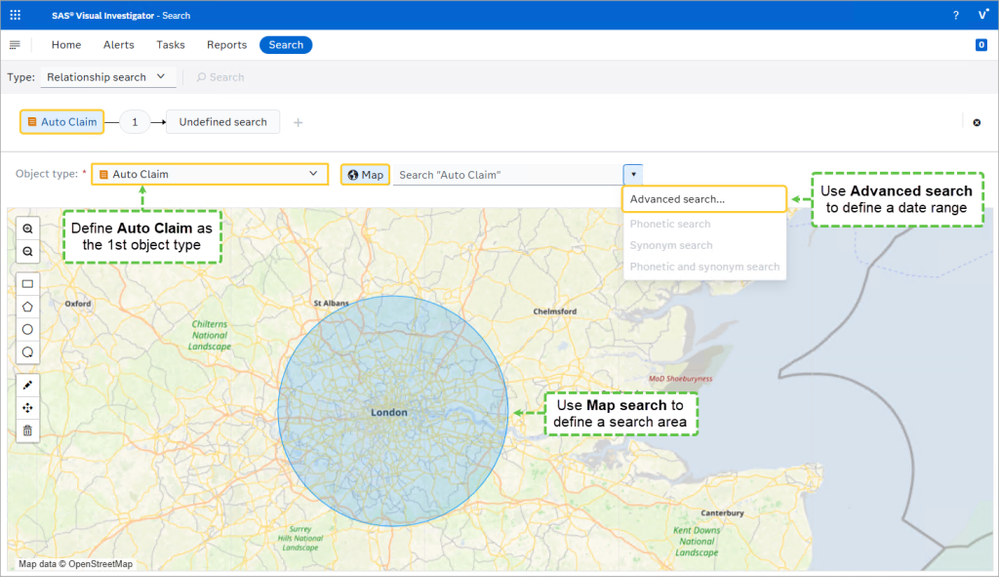Delete shapes with the trash icon

point(28,431)
